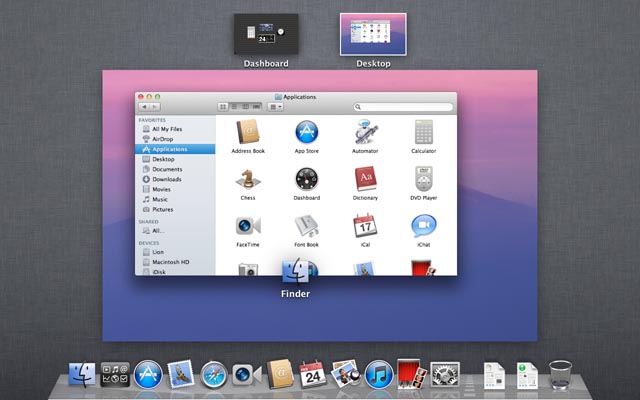Image resolution: width=640 pixels, height=400 pixels.
Task: Click the FAVORITES sidebar heading
Action: (152, 120)
